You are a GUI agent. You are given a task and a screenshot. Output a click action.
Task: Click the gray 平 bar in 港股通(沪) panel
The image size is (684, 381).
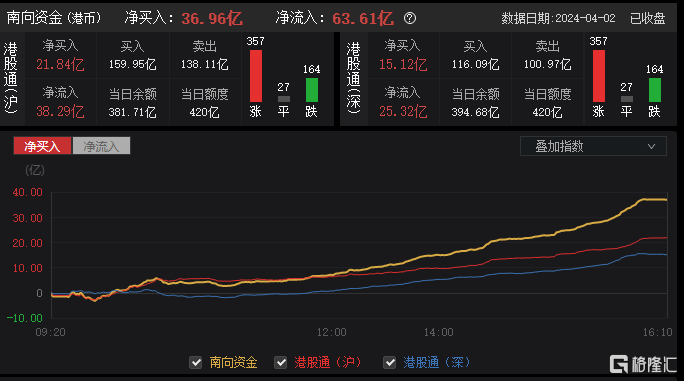coord(284,99)
